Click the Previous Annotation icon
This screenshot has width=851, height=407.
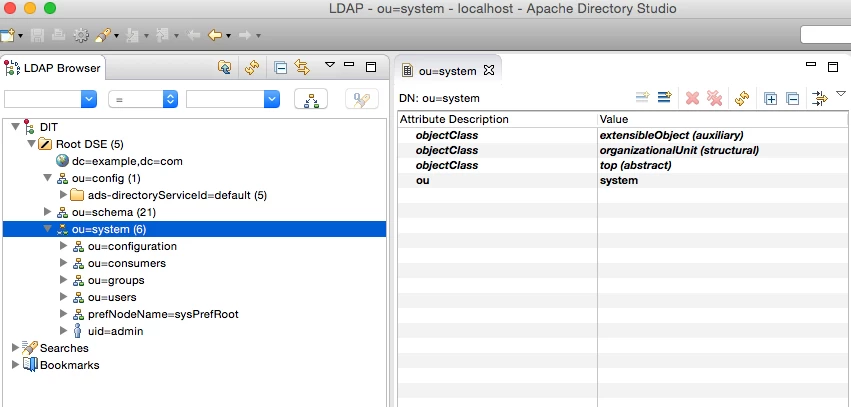pyautogui.click(x=162, y=35)
